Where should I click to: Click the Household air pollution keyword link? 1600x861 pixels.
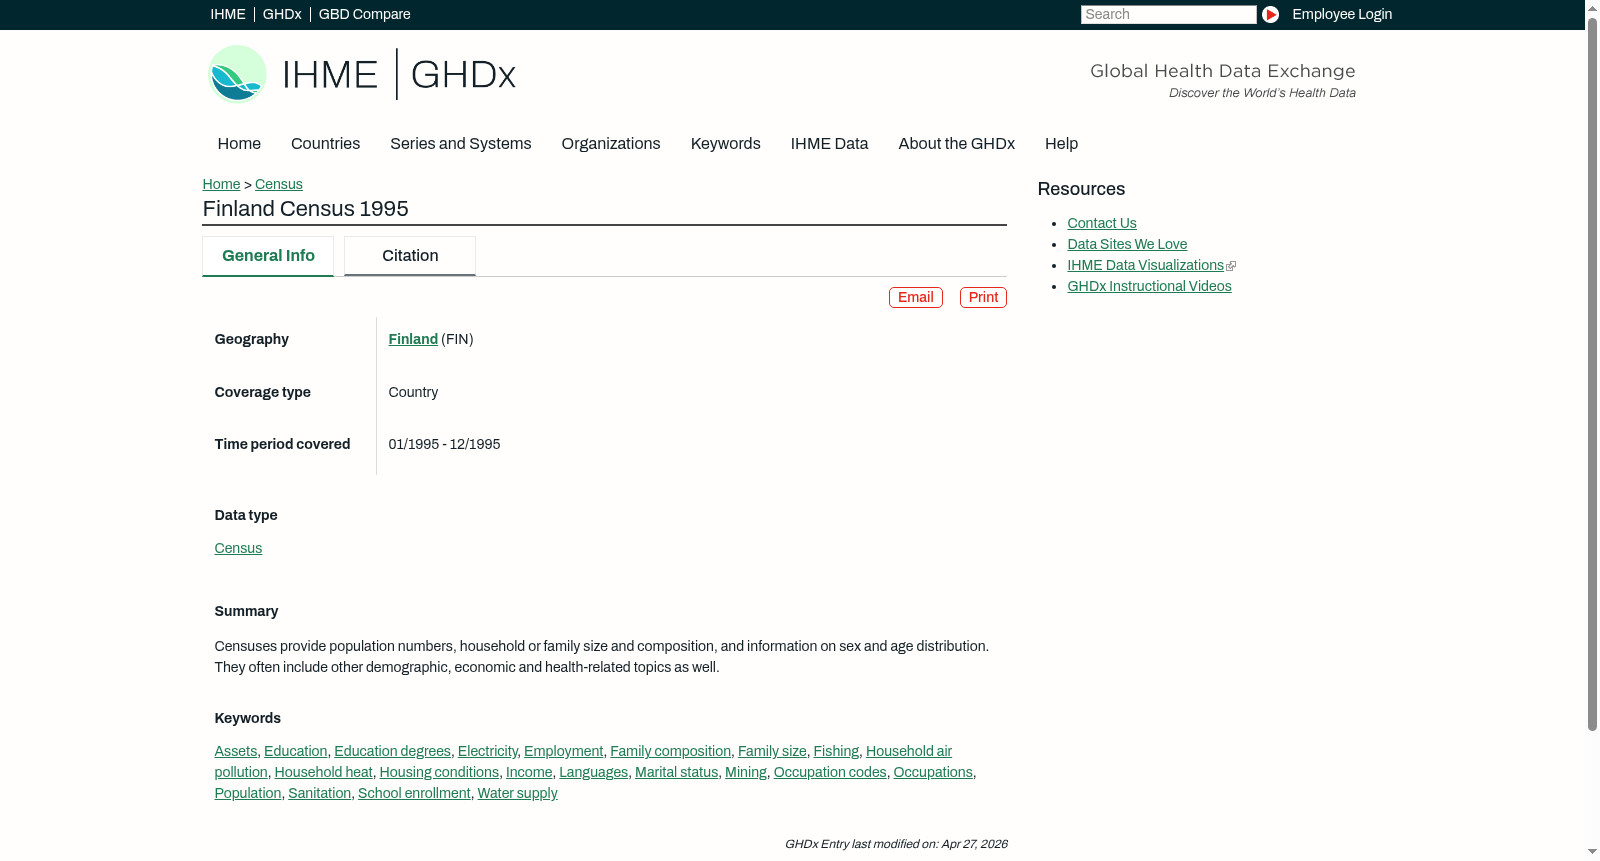pyautogui.click(x=909, y=752)
